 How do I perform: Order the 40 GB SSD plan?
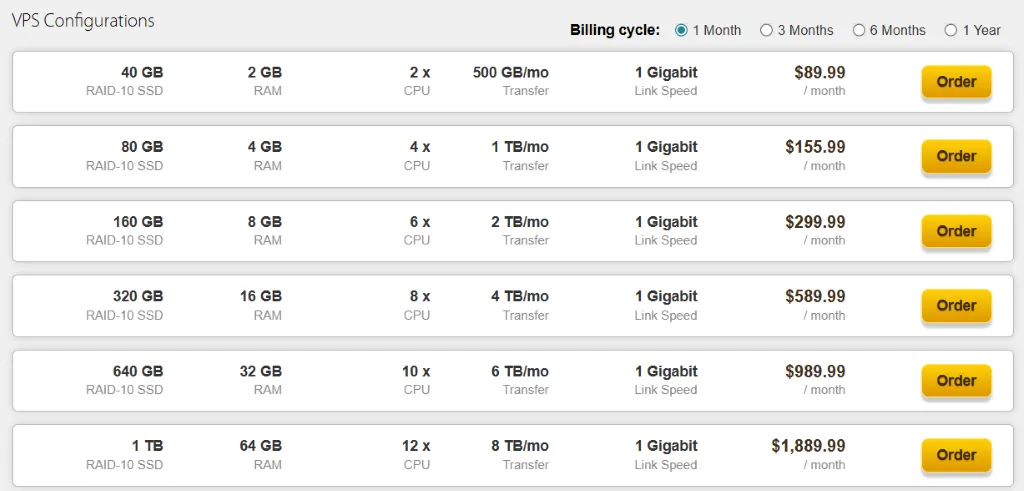pyautogui.click(x=956, y=82)
